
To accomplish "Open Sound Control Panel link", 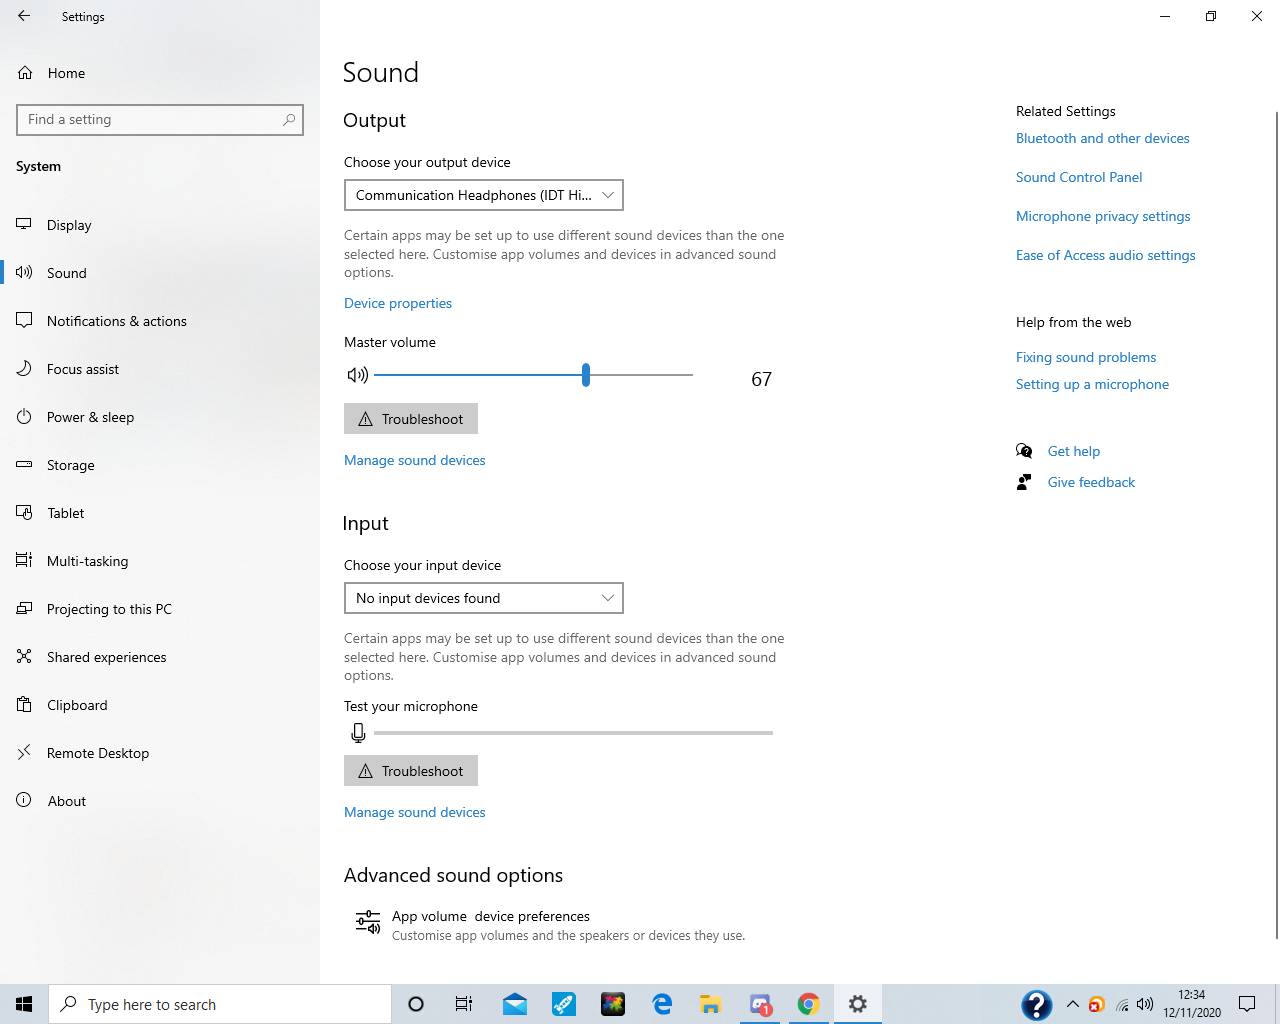I will click(1079, 177).
